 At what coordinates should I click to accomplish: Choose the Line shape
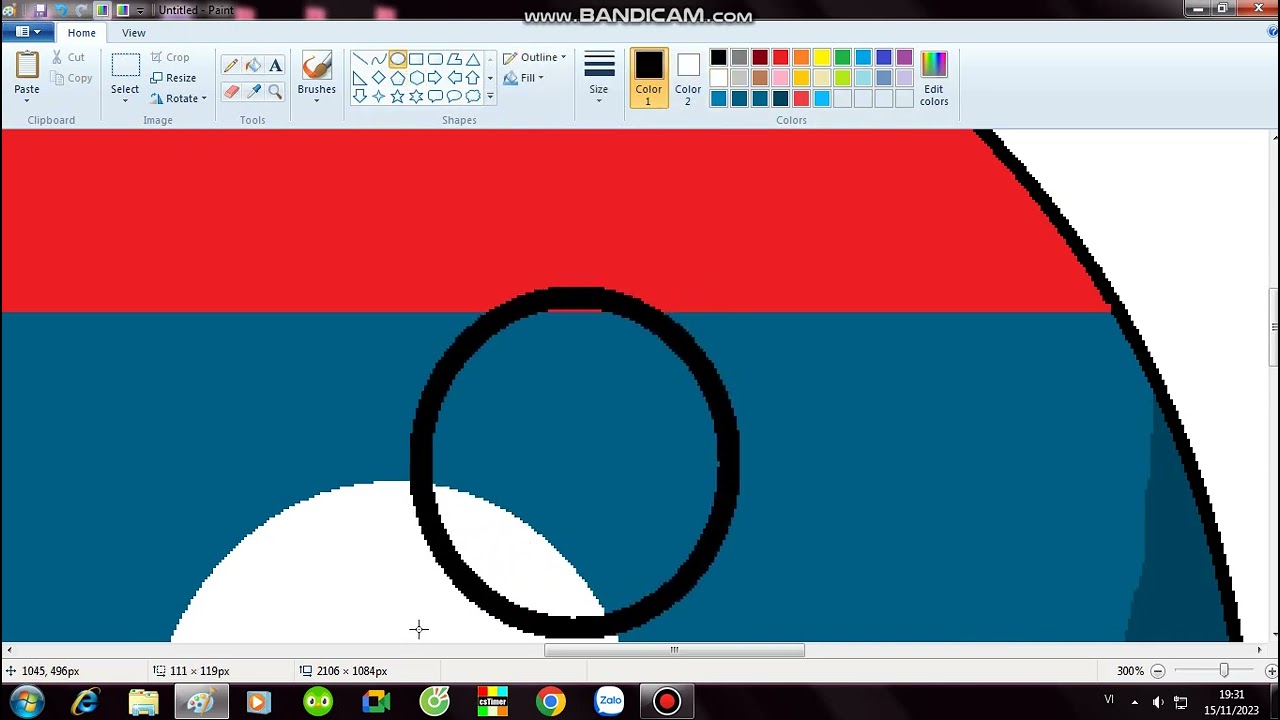click(359, 59)
